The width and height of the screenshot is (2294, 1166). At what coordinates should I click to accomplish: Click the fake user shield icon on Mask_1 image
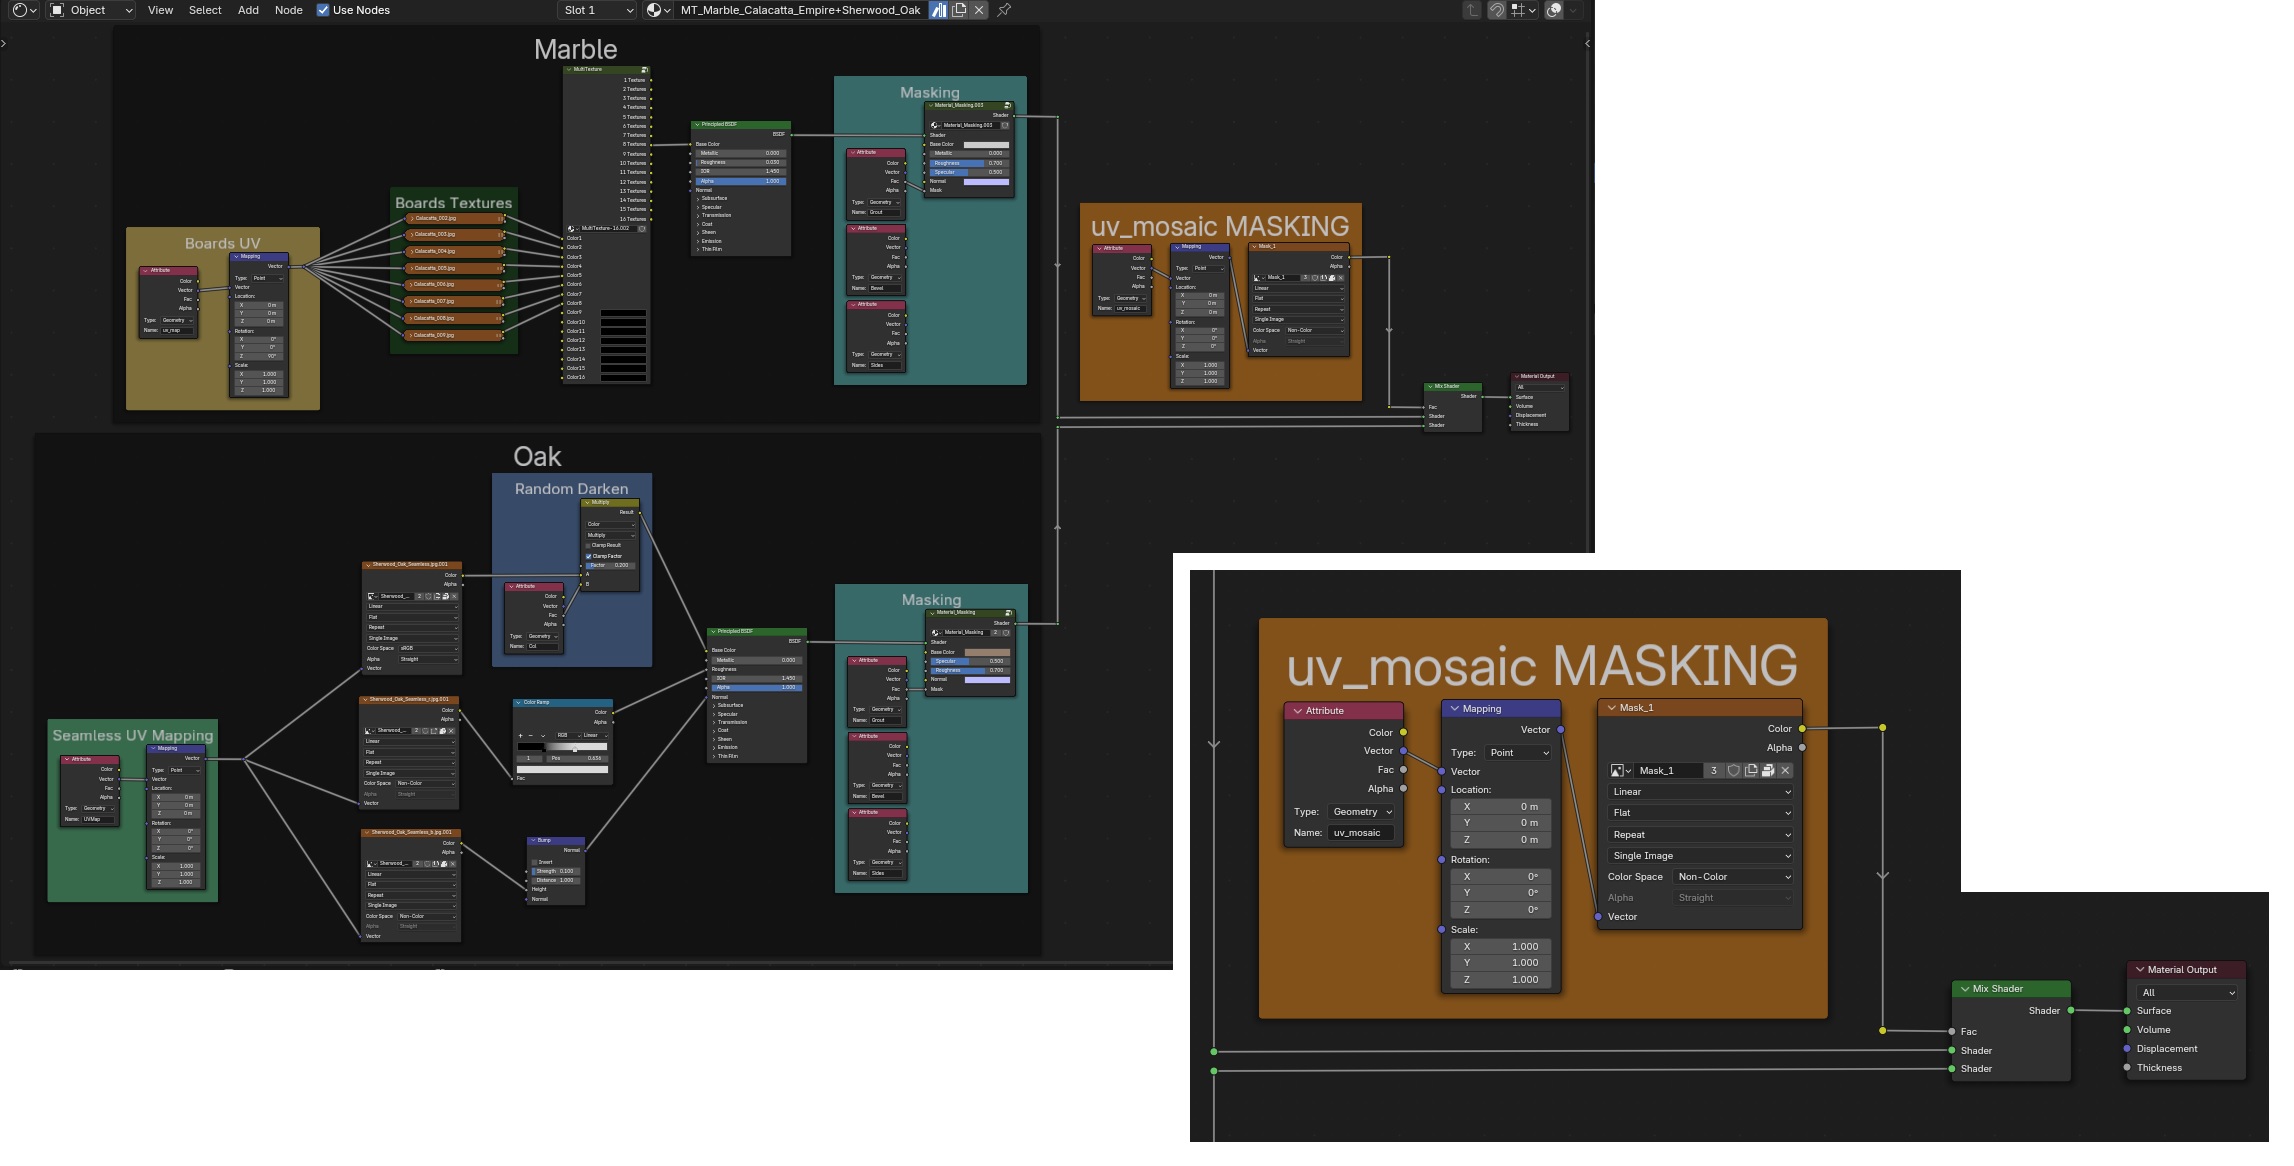coord(1734,771)
